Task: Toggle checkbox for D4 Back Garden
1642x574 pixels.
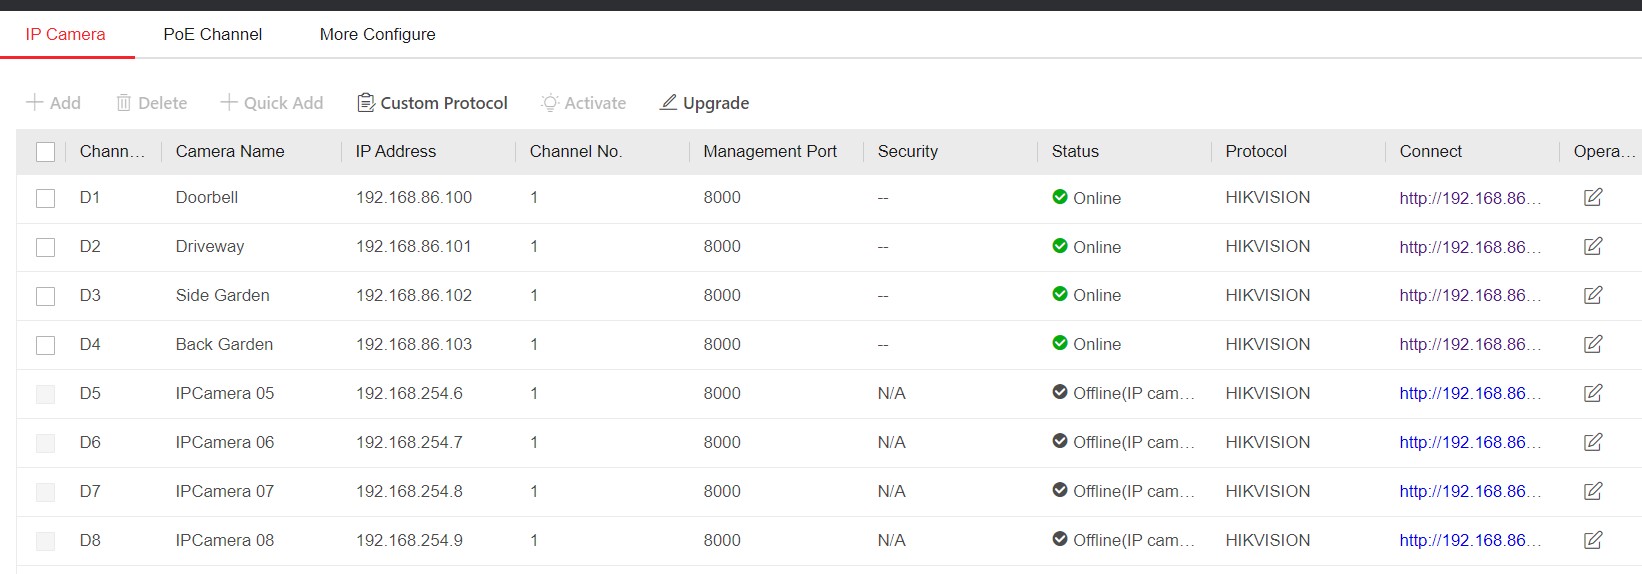Action: point(45,345)
